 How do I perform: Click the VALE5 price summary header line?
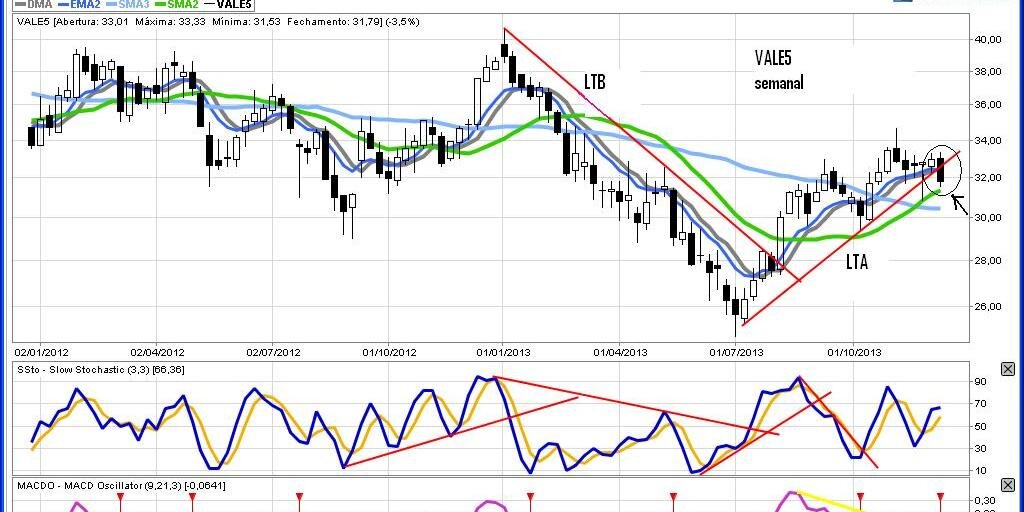coord(217,22)
